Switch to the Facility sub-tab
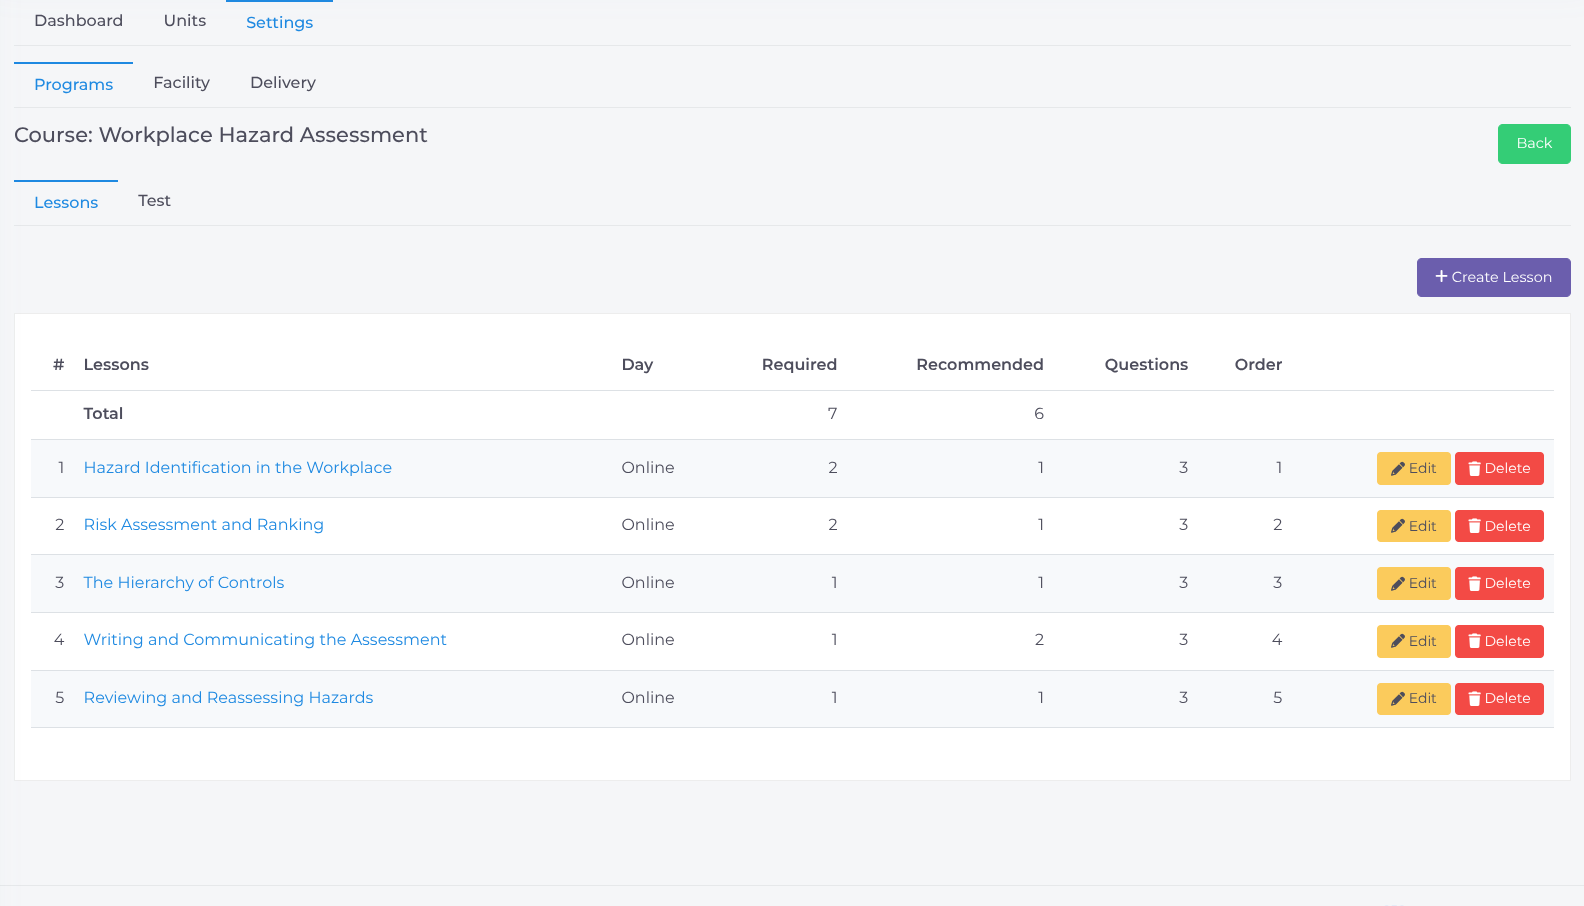Viewport: 1584px width, 906px height. point(182,83)
